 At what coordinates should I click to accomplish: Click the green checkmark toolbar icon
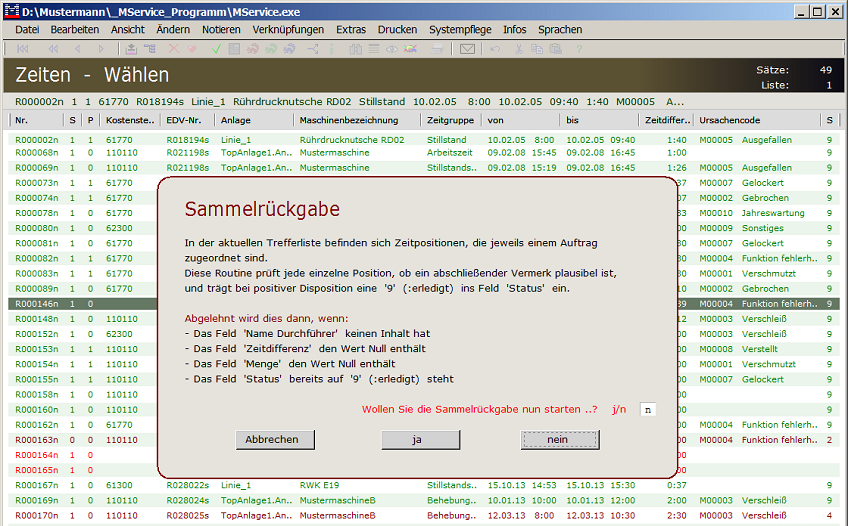pos(216,48)
